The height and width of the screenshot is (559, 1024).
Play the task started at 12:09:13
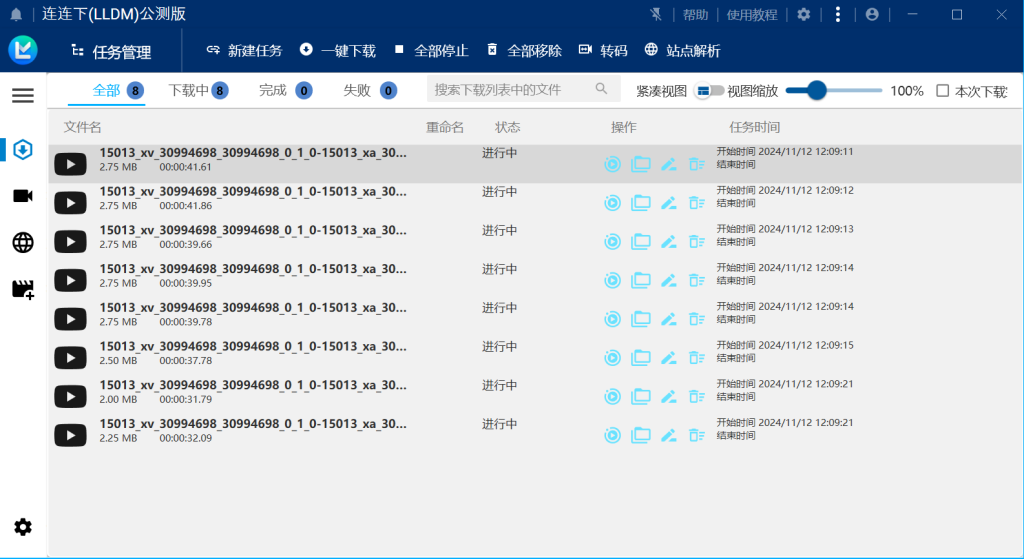pyautogui.click(x=71, y=242)
